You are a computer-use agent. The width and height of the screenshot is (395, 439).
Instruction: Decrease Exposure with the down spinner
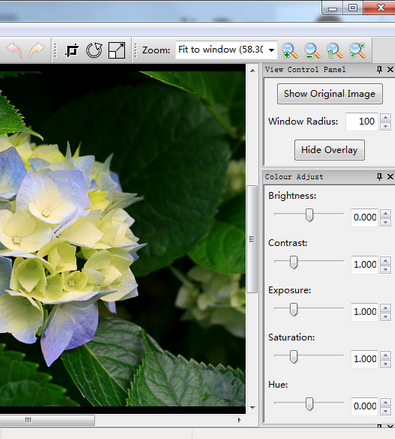coord(386,316)
